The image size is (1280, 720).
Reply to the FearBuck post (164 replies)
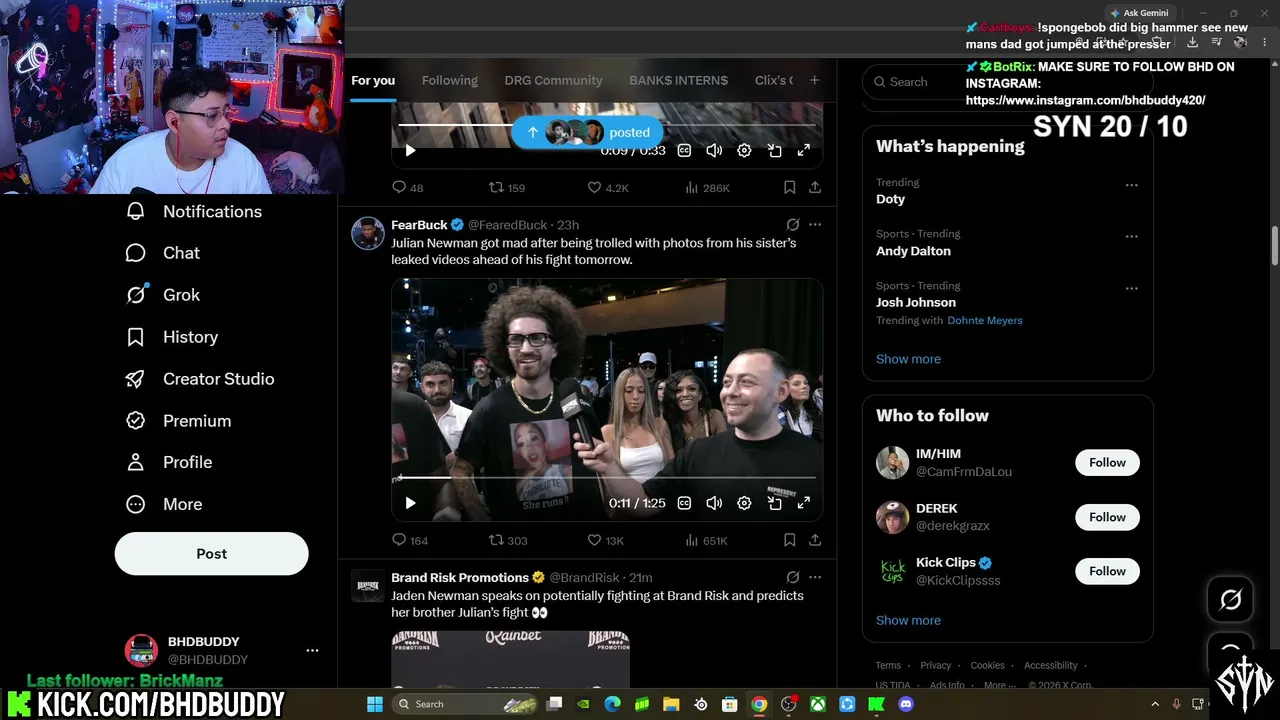410,540
